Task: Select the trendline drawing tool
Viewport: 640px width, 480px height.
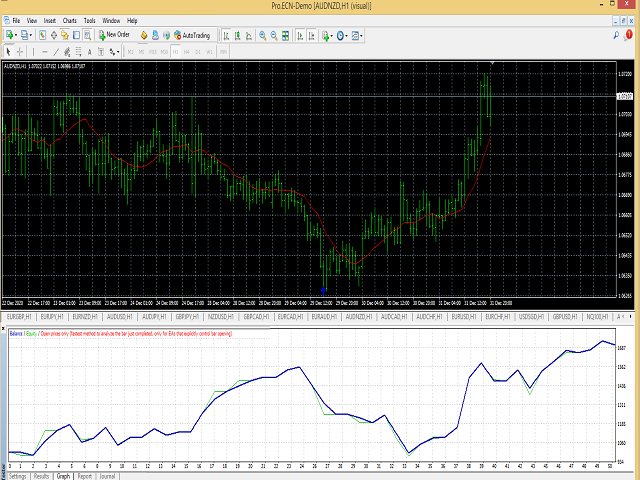Action: [56, 52]
